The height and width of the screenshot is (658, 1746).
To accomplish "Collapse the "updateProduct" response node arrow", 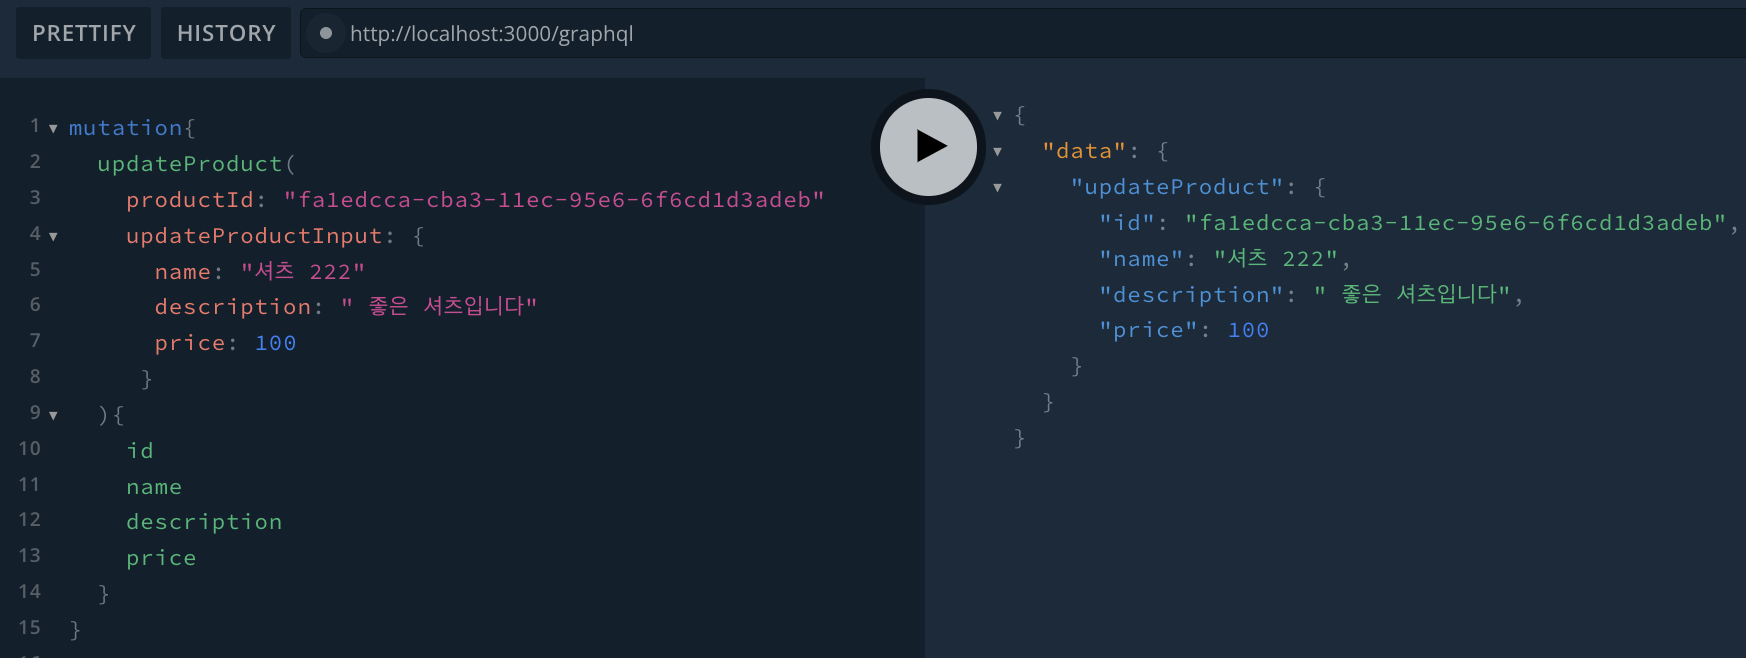I will pos(997,188).
